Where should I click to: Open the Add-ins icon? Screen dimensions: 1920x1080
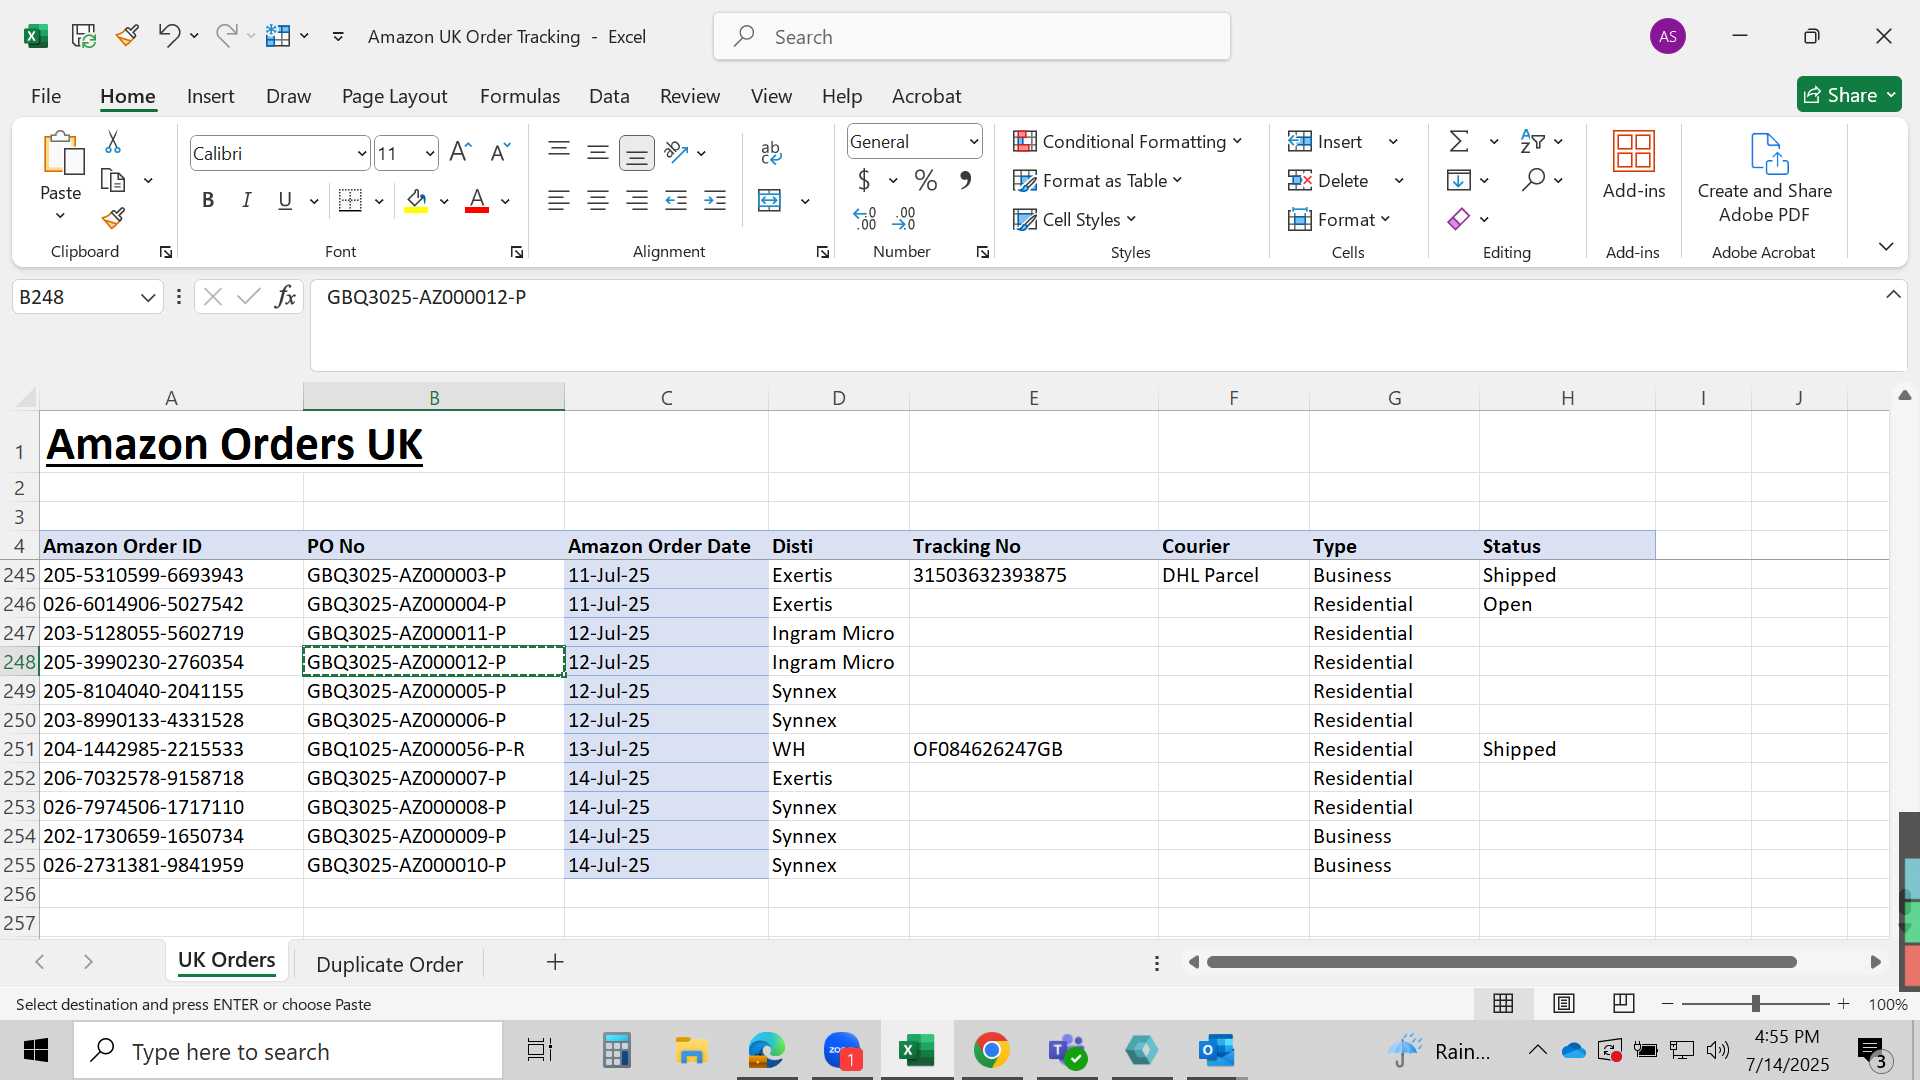point(1634,152)
